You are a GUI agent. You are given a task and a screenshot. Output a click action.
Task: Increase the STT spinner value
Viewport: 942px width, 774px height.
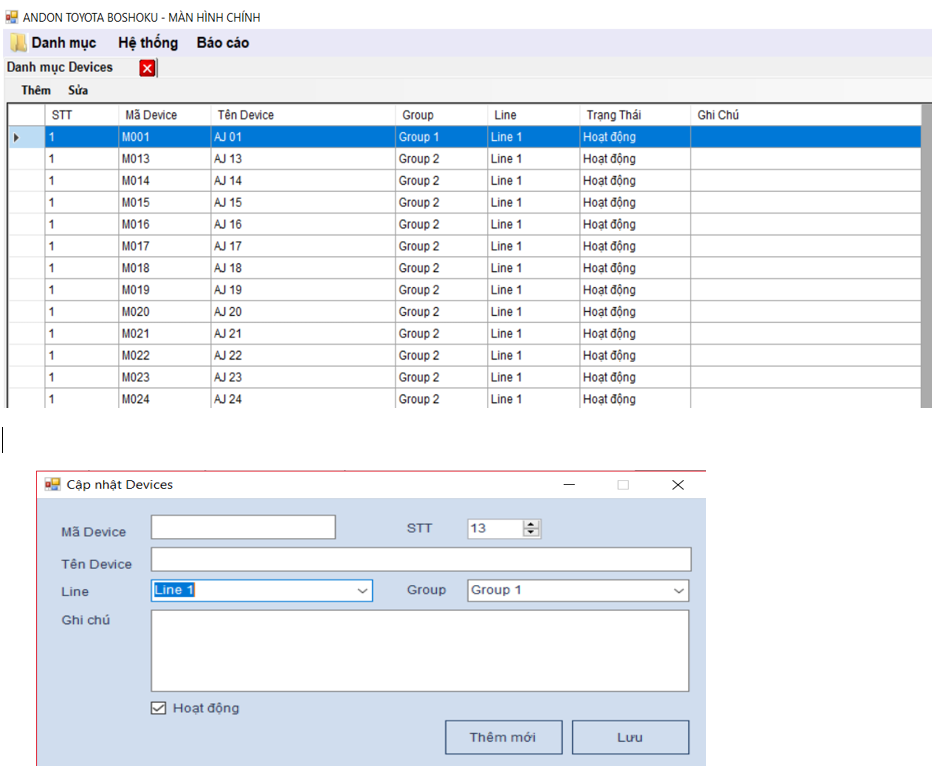tap(531, 523)
